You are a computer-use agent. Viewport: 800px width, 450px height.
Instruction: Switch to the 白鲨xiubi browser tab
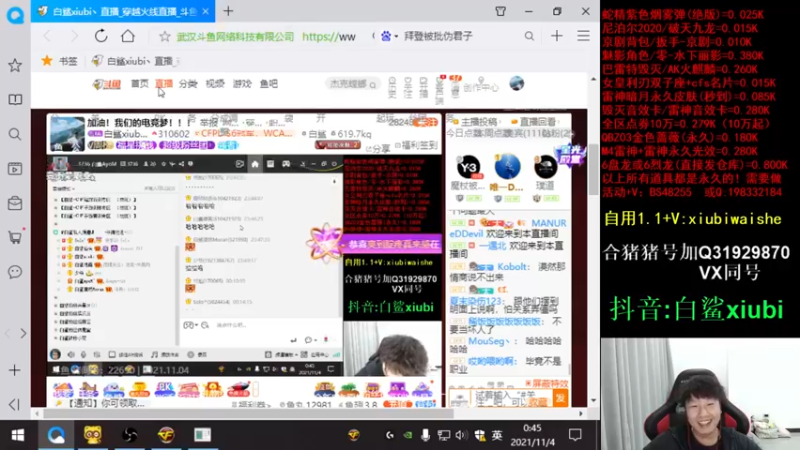tap(122, 11)
